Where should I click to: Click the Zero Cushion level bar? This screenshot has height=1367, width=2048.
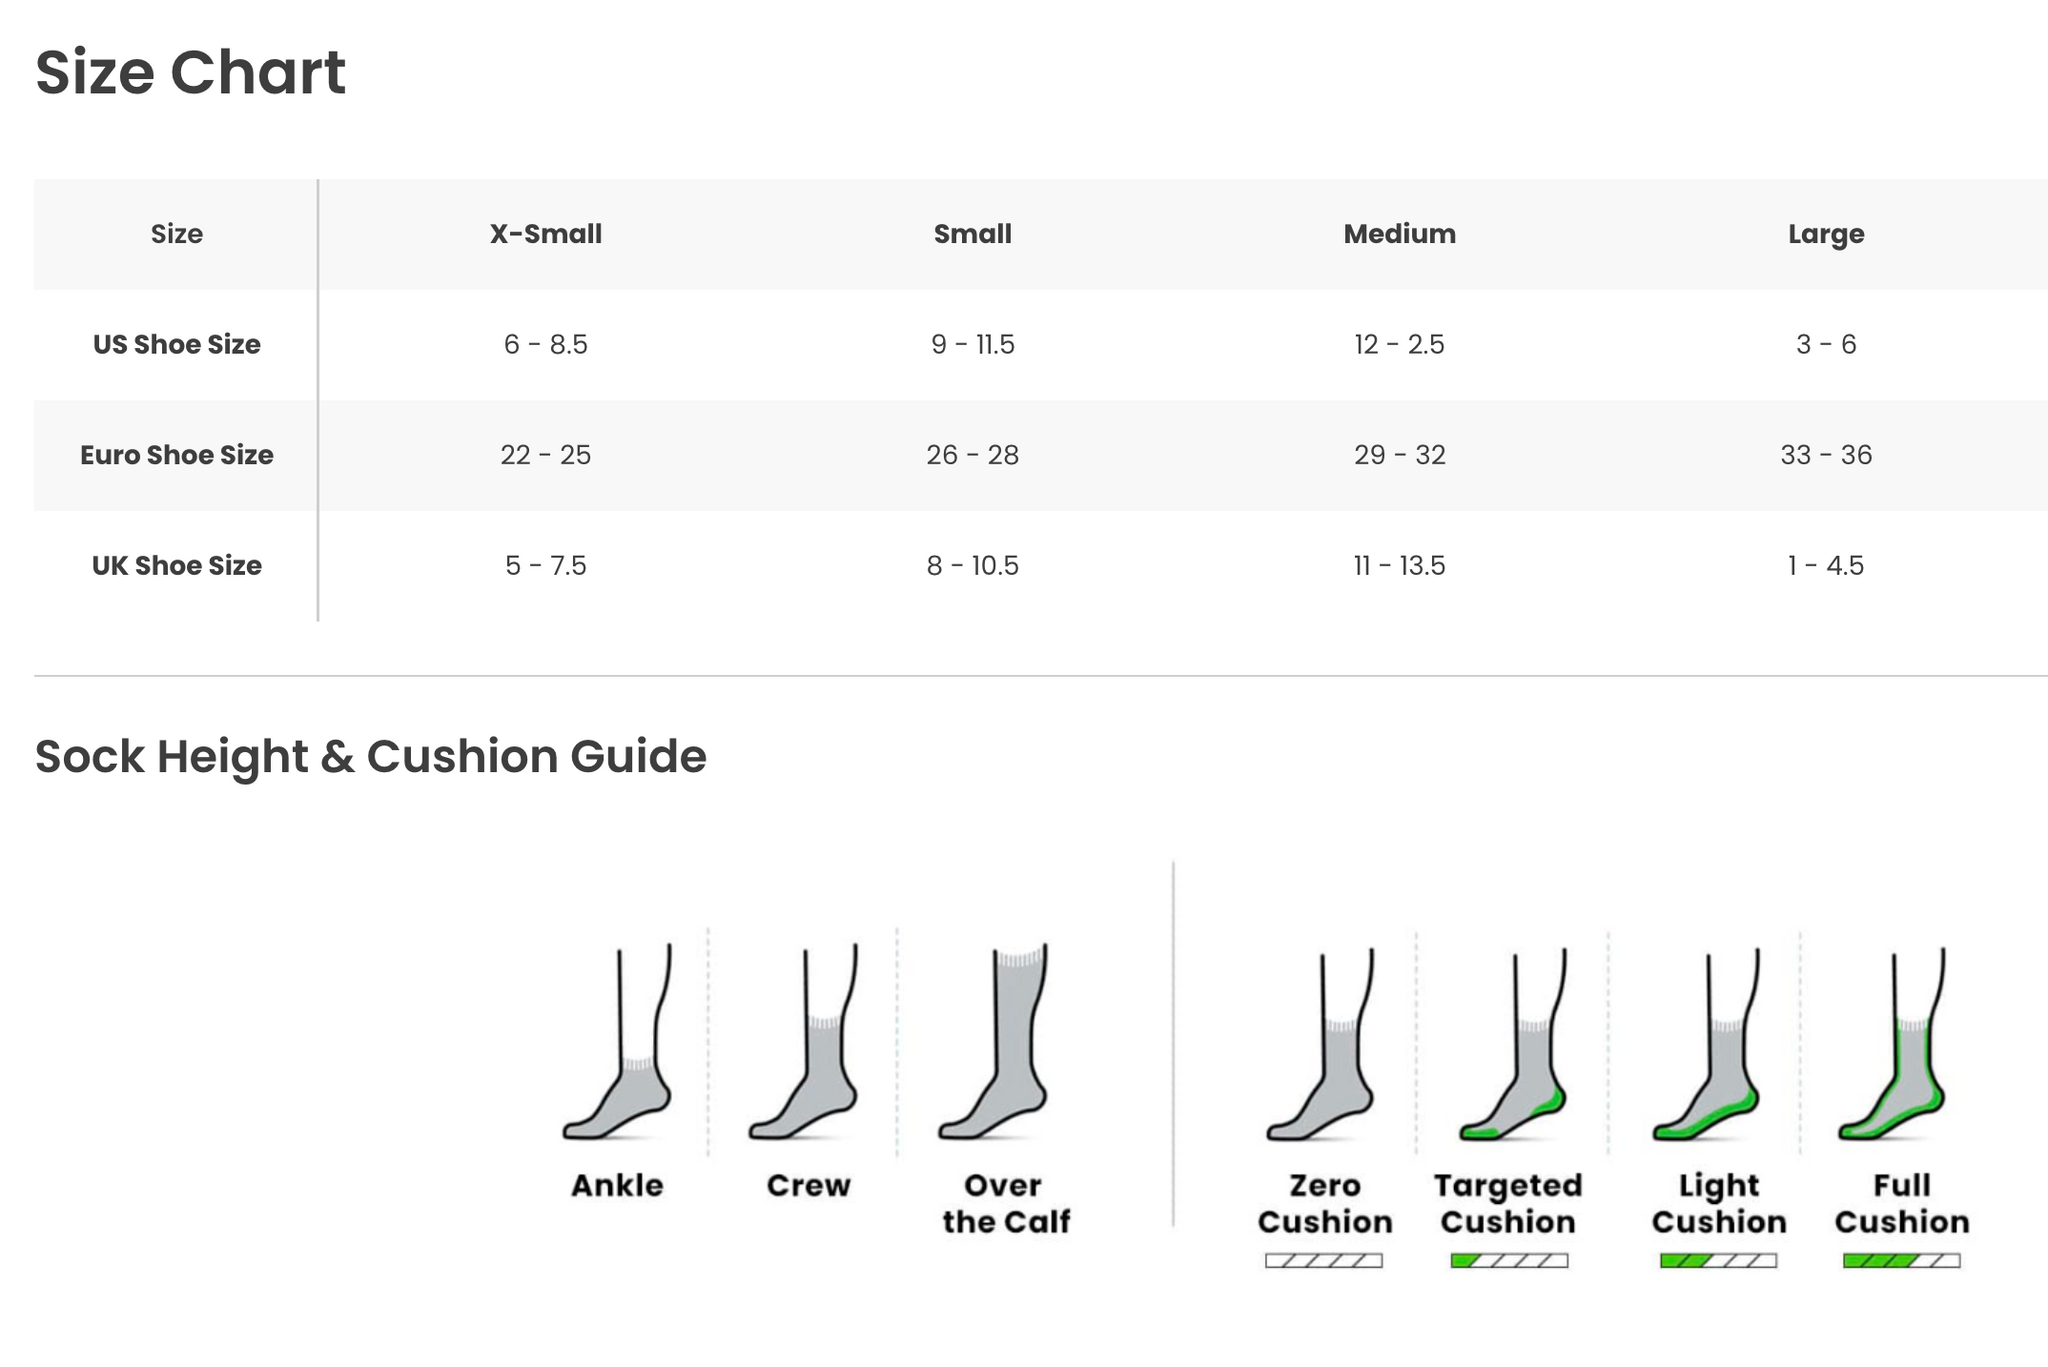(1323, 1261)
